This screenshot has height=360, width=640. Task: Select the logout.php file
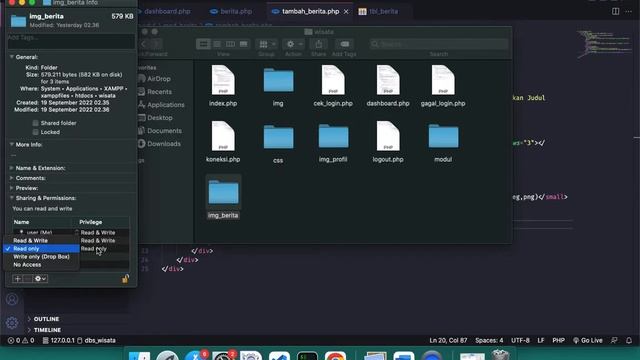coord(388,136)
